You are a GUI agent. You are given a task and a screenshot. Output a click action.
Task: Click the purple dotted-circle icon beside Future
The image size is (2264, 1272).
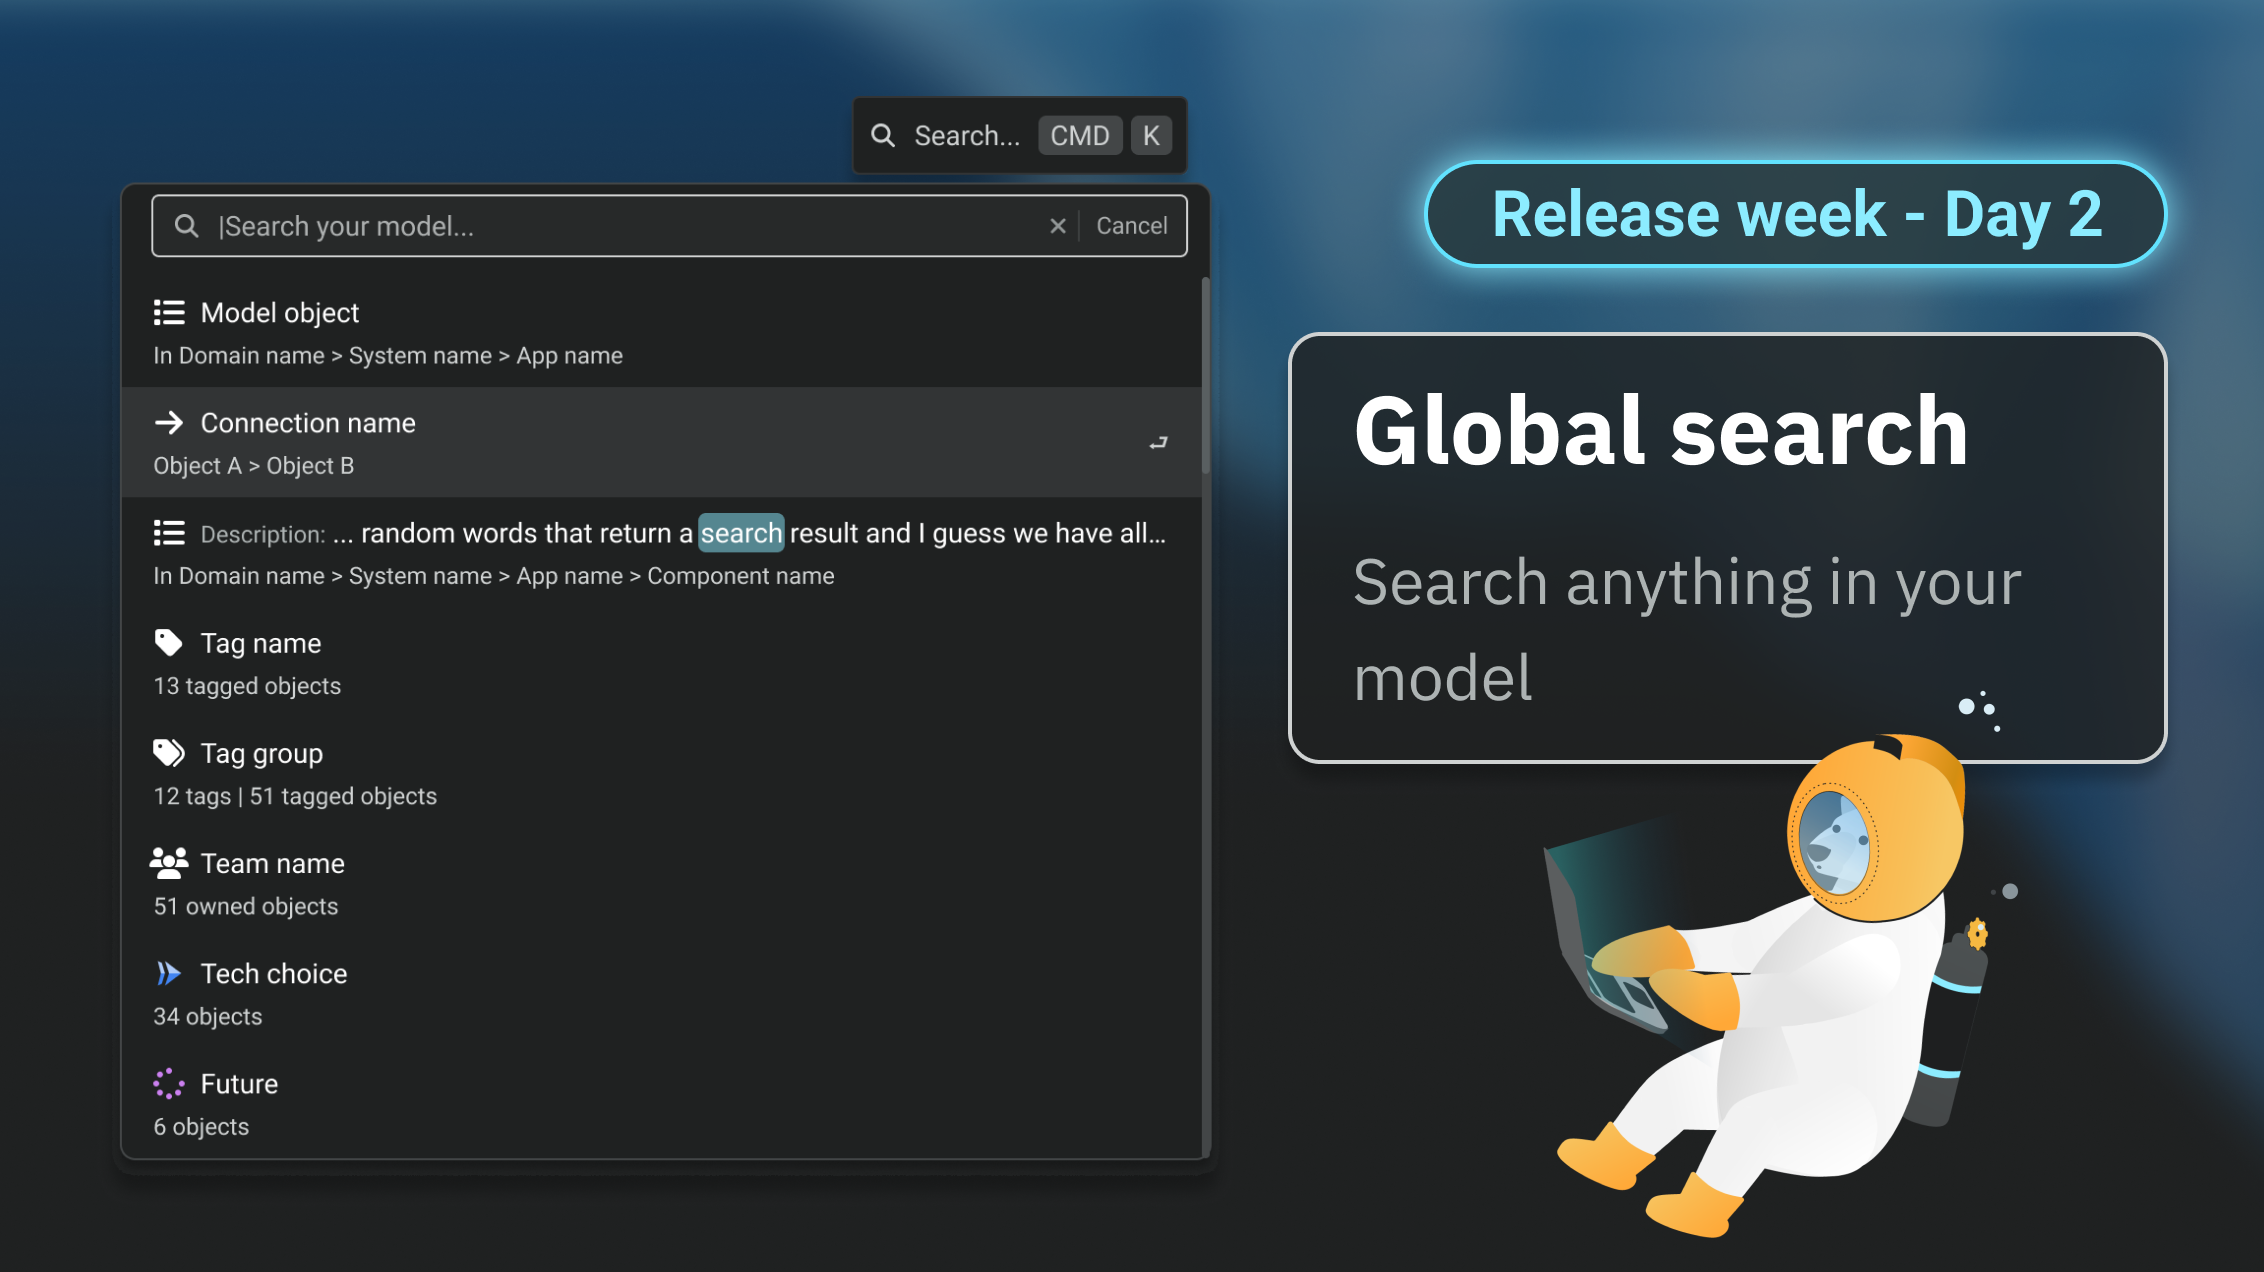[x=169, y=1083]
